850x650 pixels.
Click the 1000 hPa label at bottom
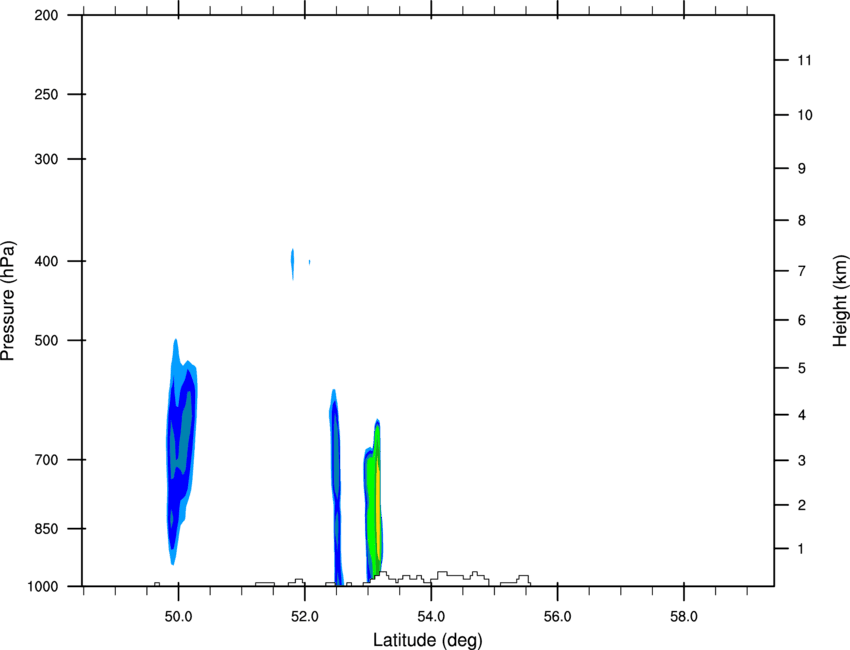click(43, 586)
